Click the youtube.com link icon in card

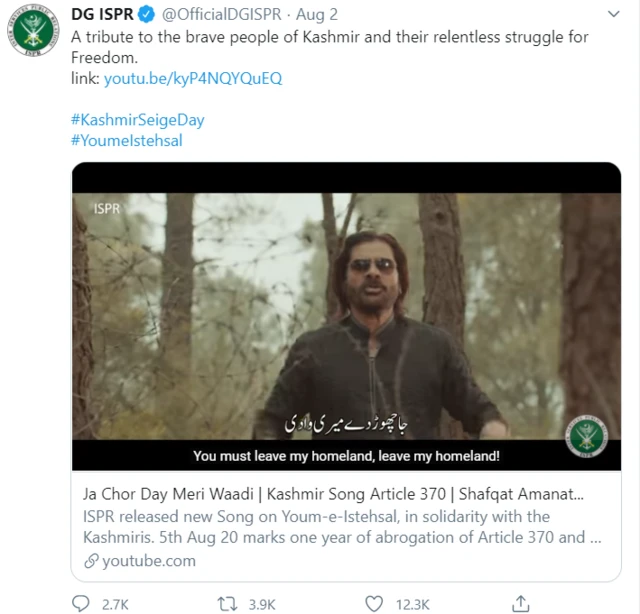pos(91,561)
